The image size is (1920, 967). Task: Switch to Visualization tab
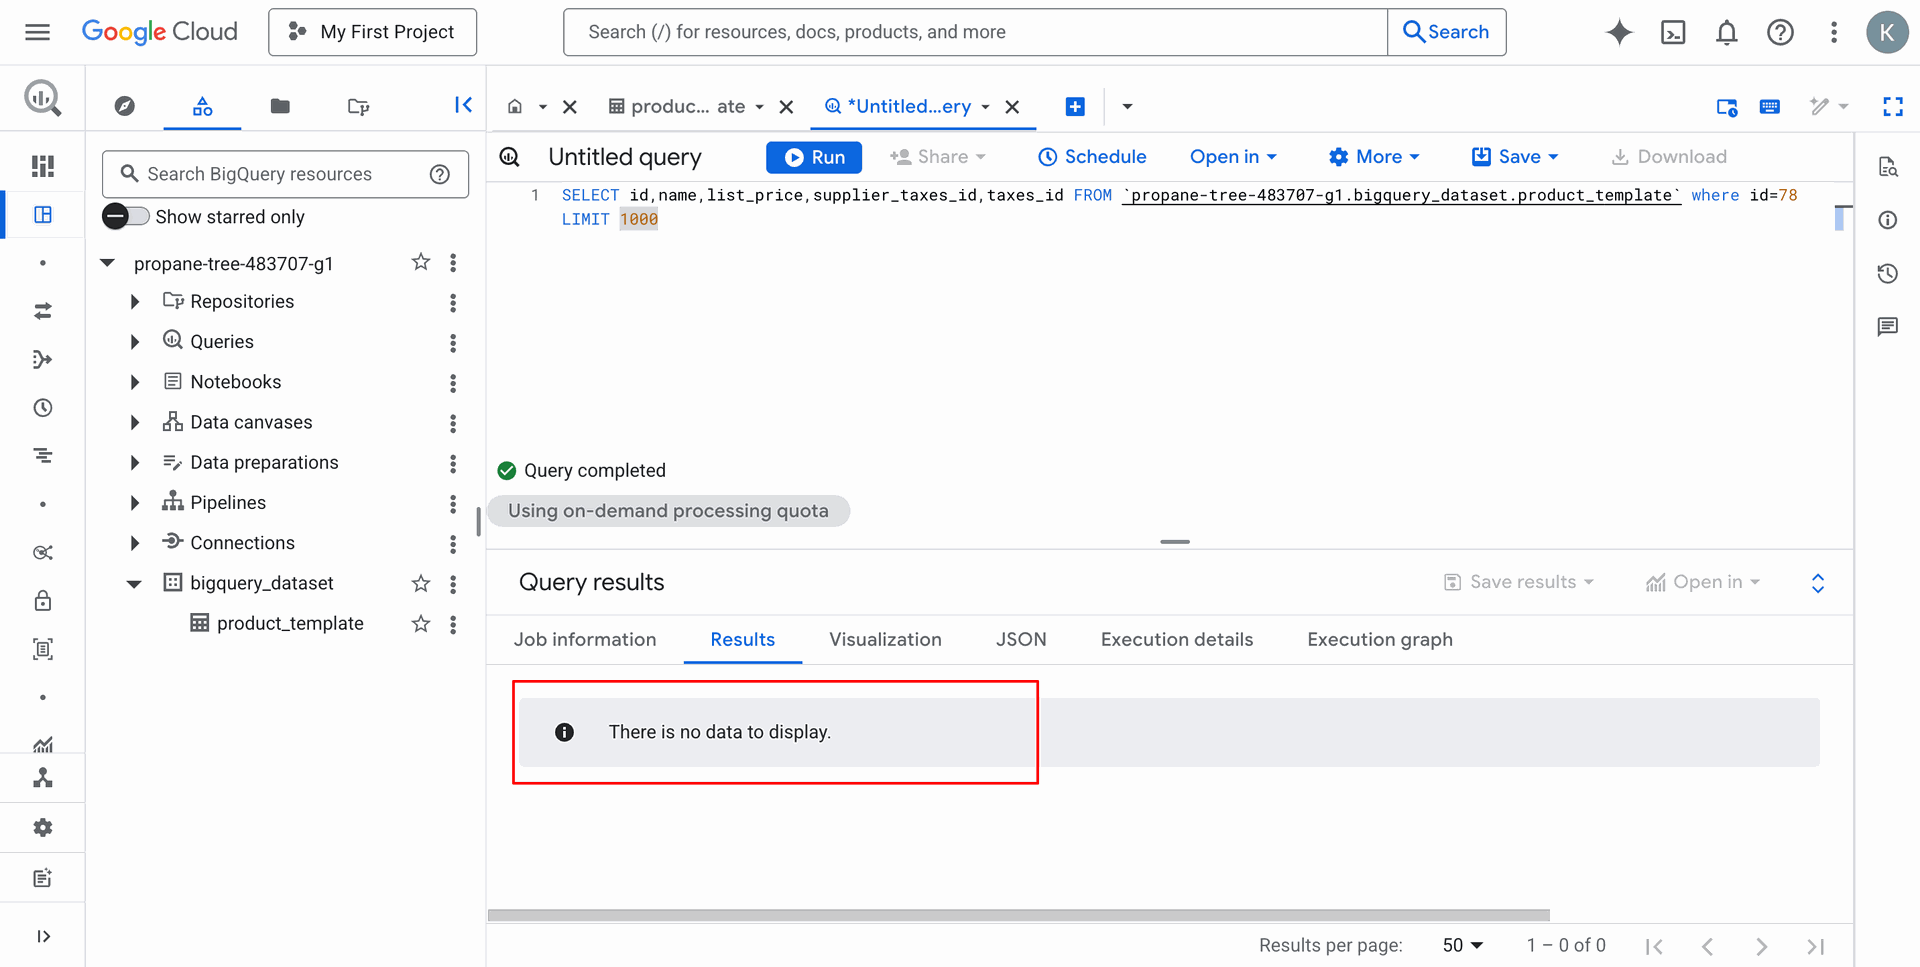click(x=885, y=640)
